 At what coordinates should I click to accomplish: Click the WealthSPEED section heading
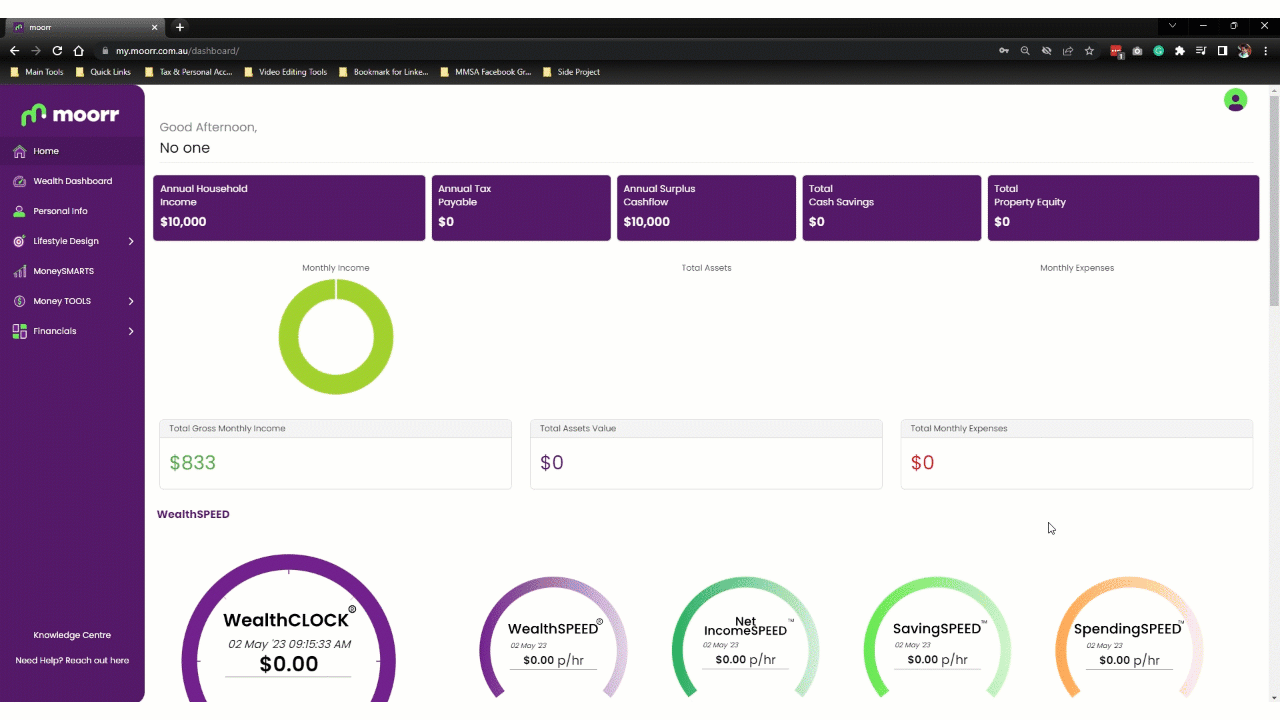(x=193, y=514)
